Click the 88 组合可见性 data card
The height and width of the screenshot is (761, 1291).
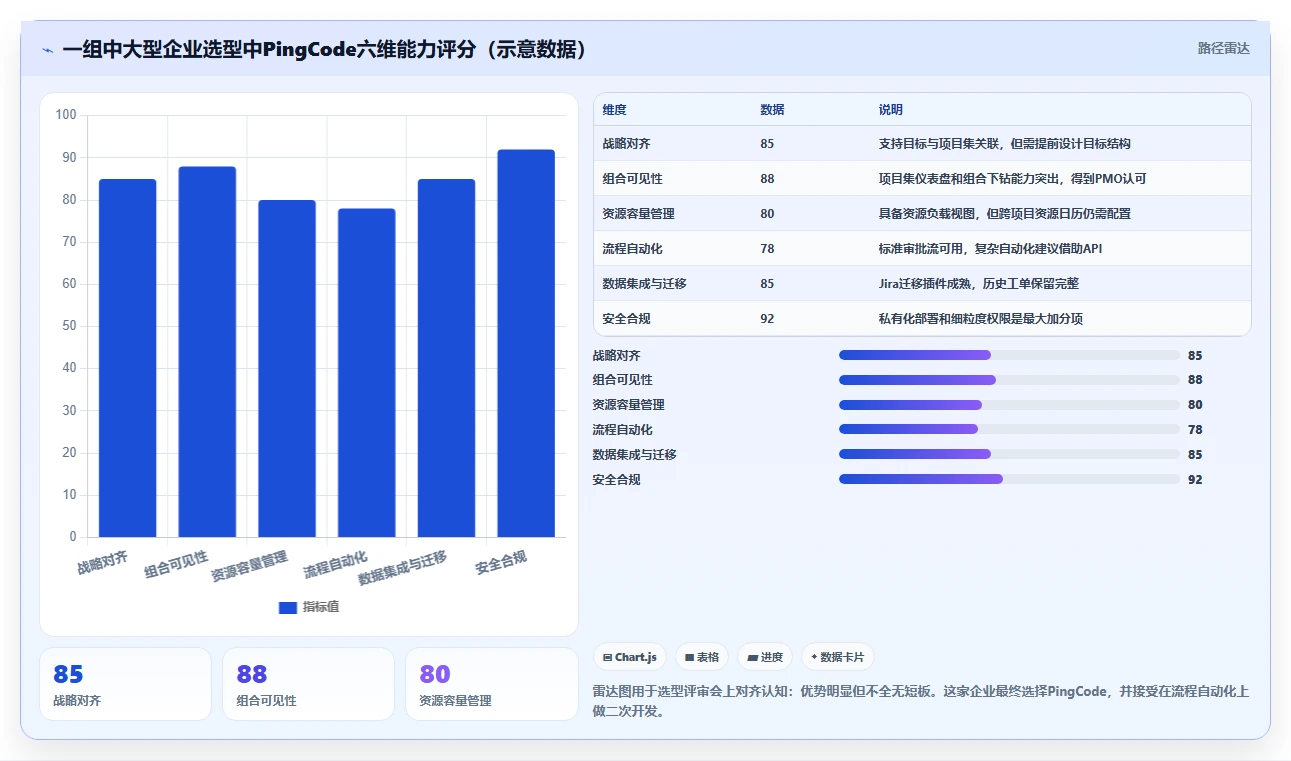pyautogui.click(x=308, y=684)
